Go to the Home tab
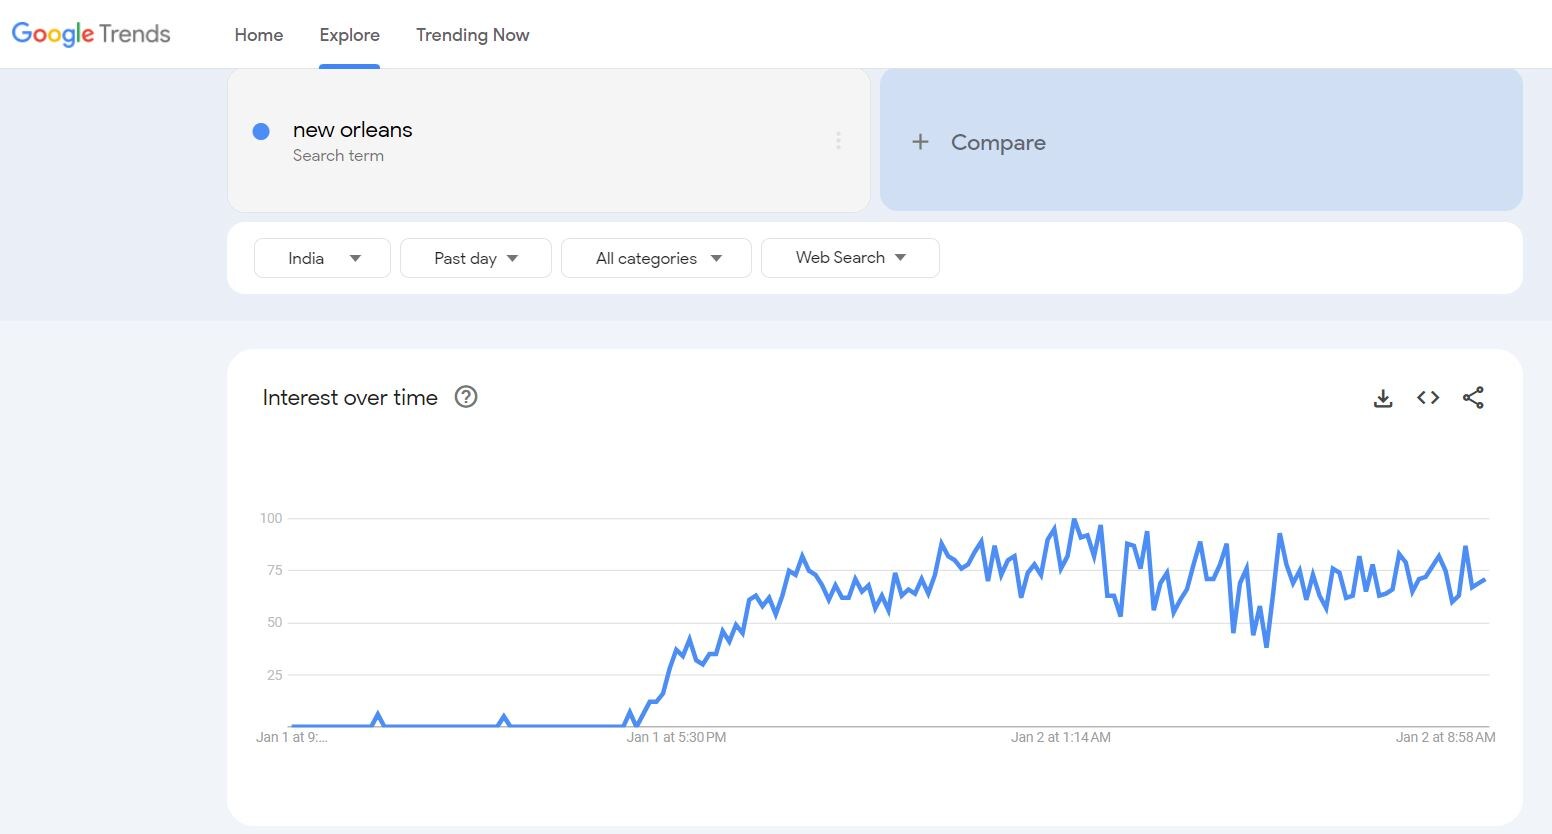Image resolution: width=1552 pixels, height=834 pixels. 259,35
